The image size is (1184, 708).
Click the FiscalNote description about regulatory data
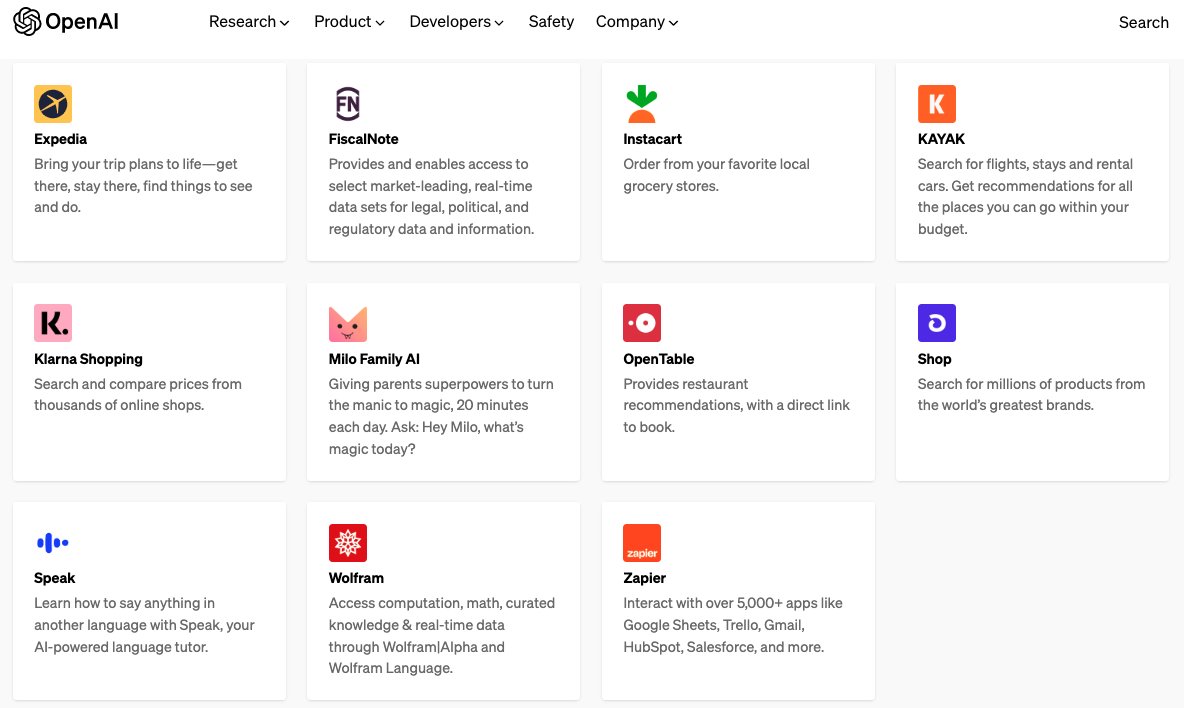[x=431, y=196]
